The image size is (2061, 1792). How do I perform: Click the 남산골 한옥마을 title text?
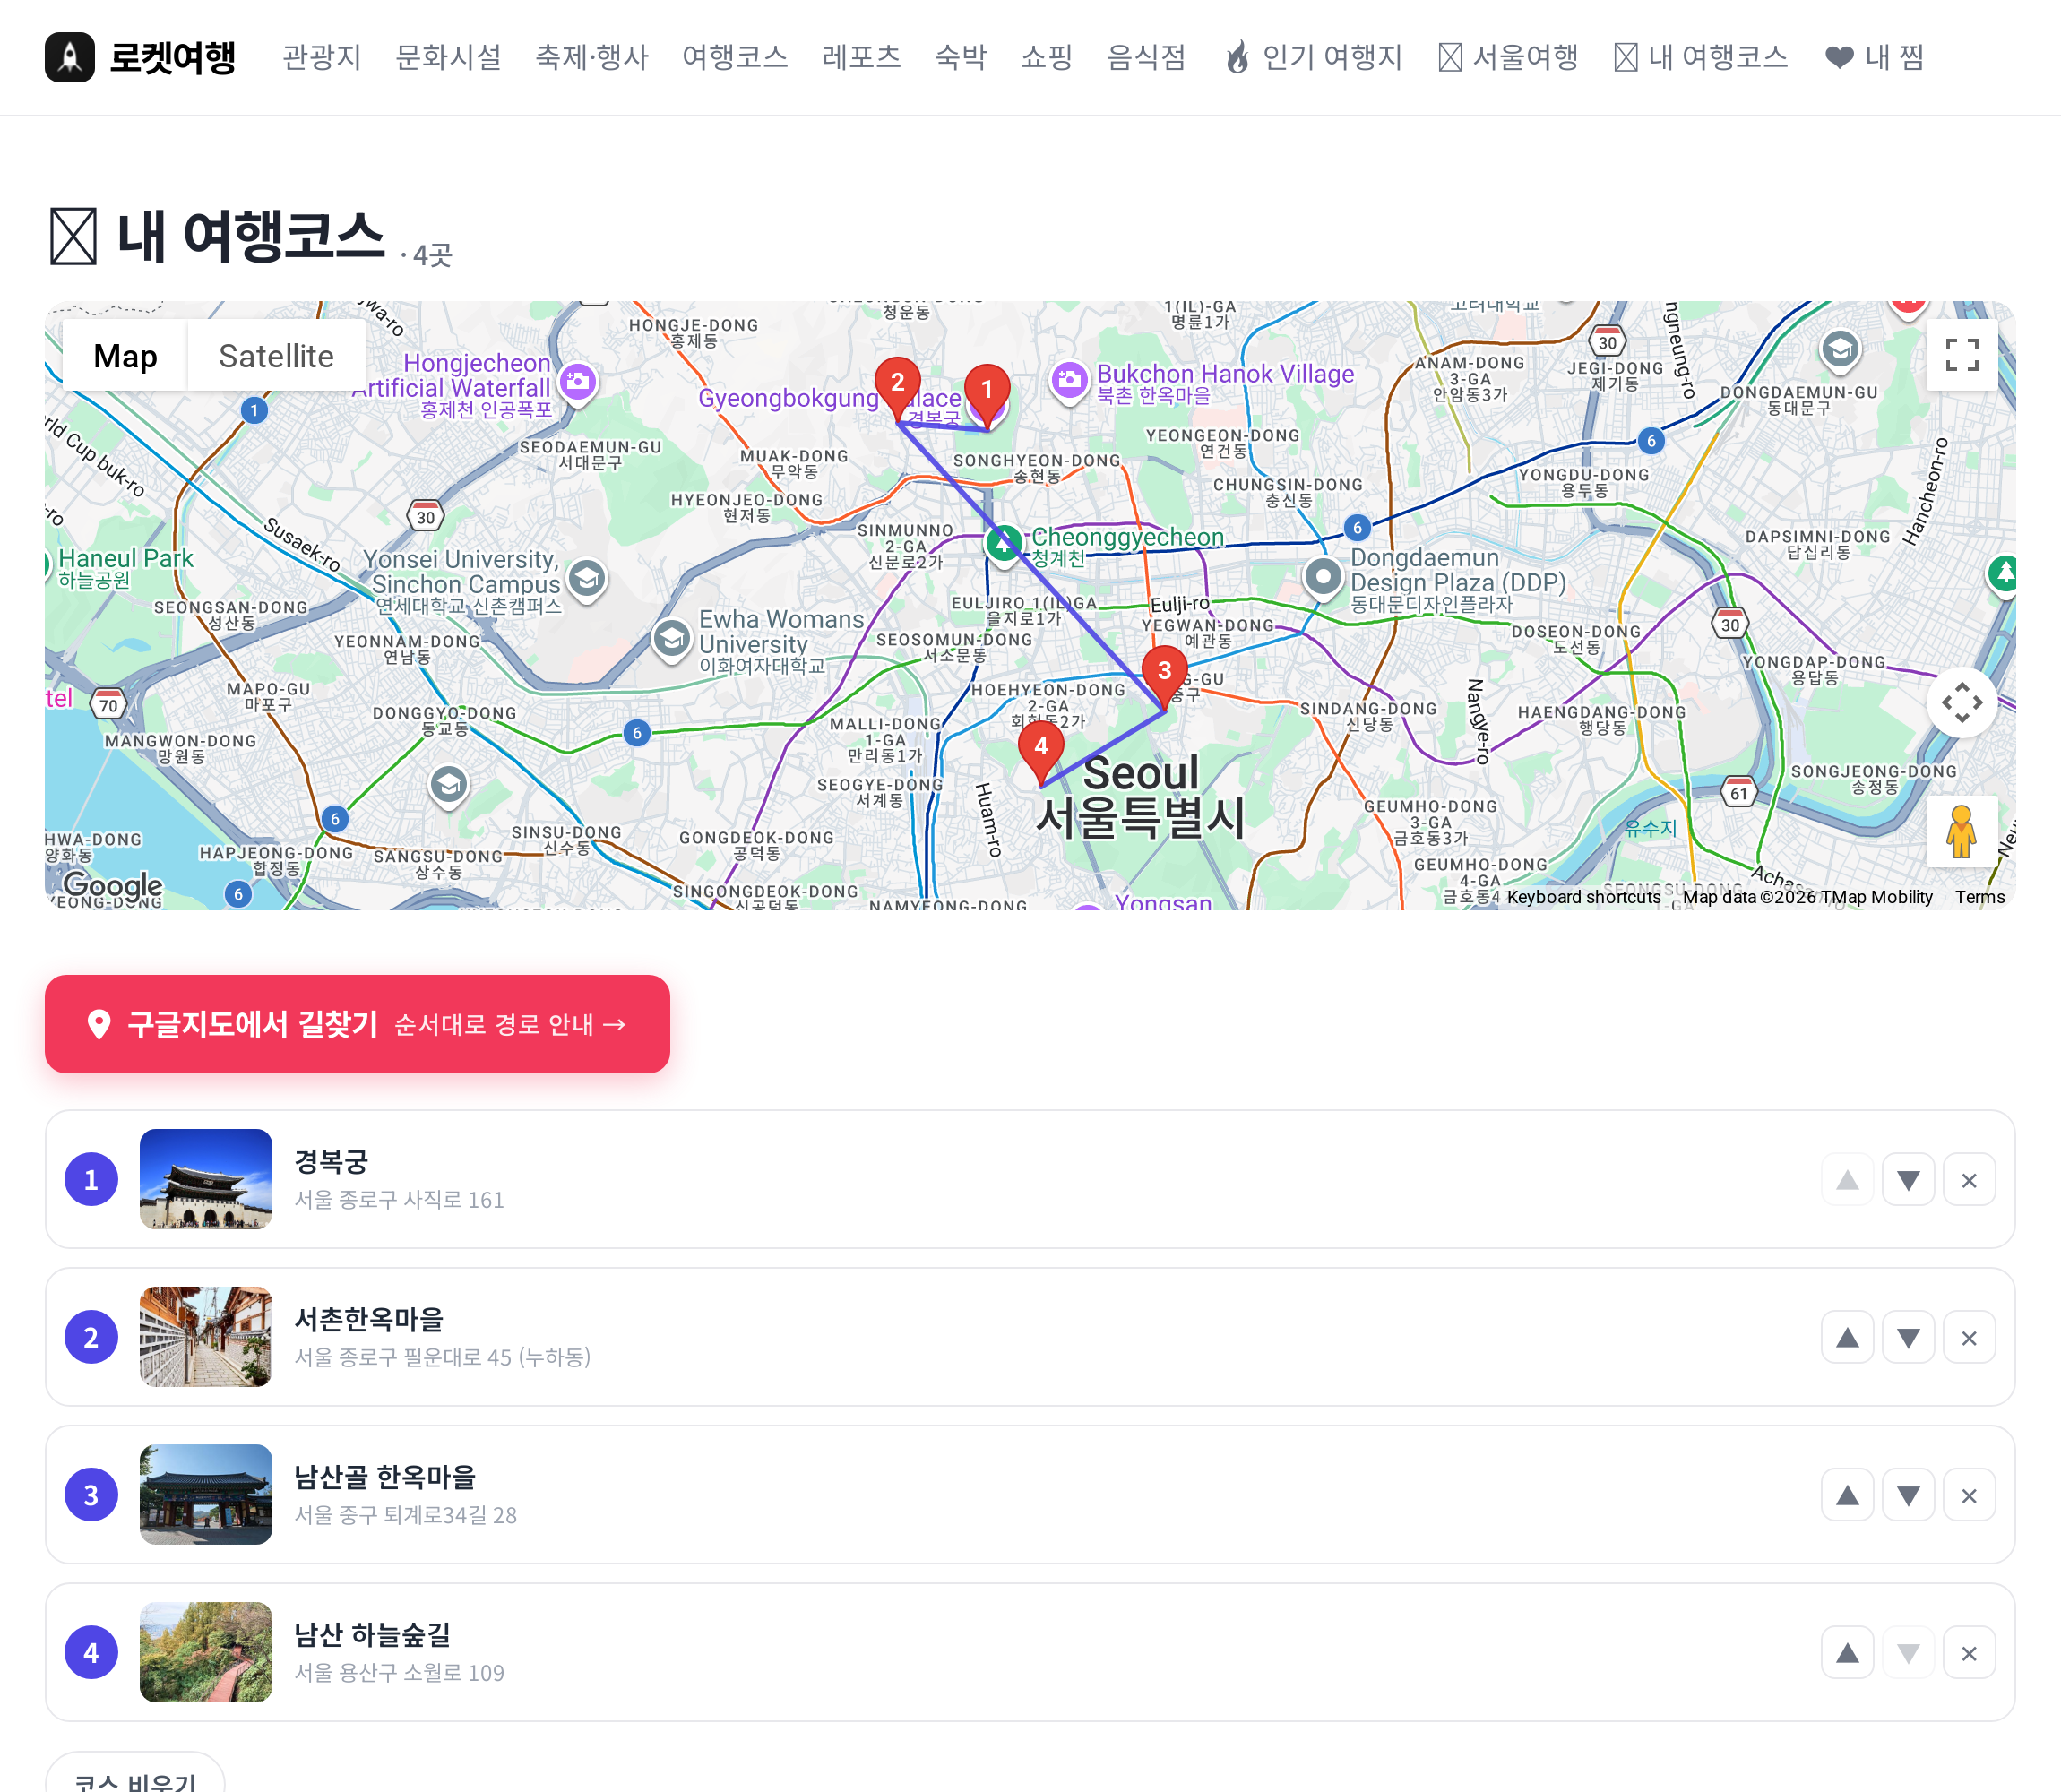(385, 1476)
